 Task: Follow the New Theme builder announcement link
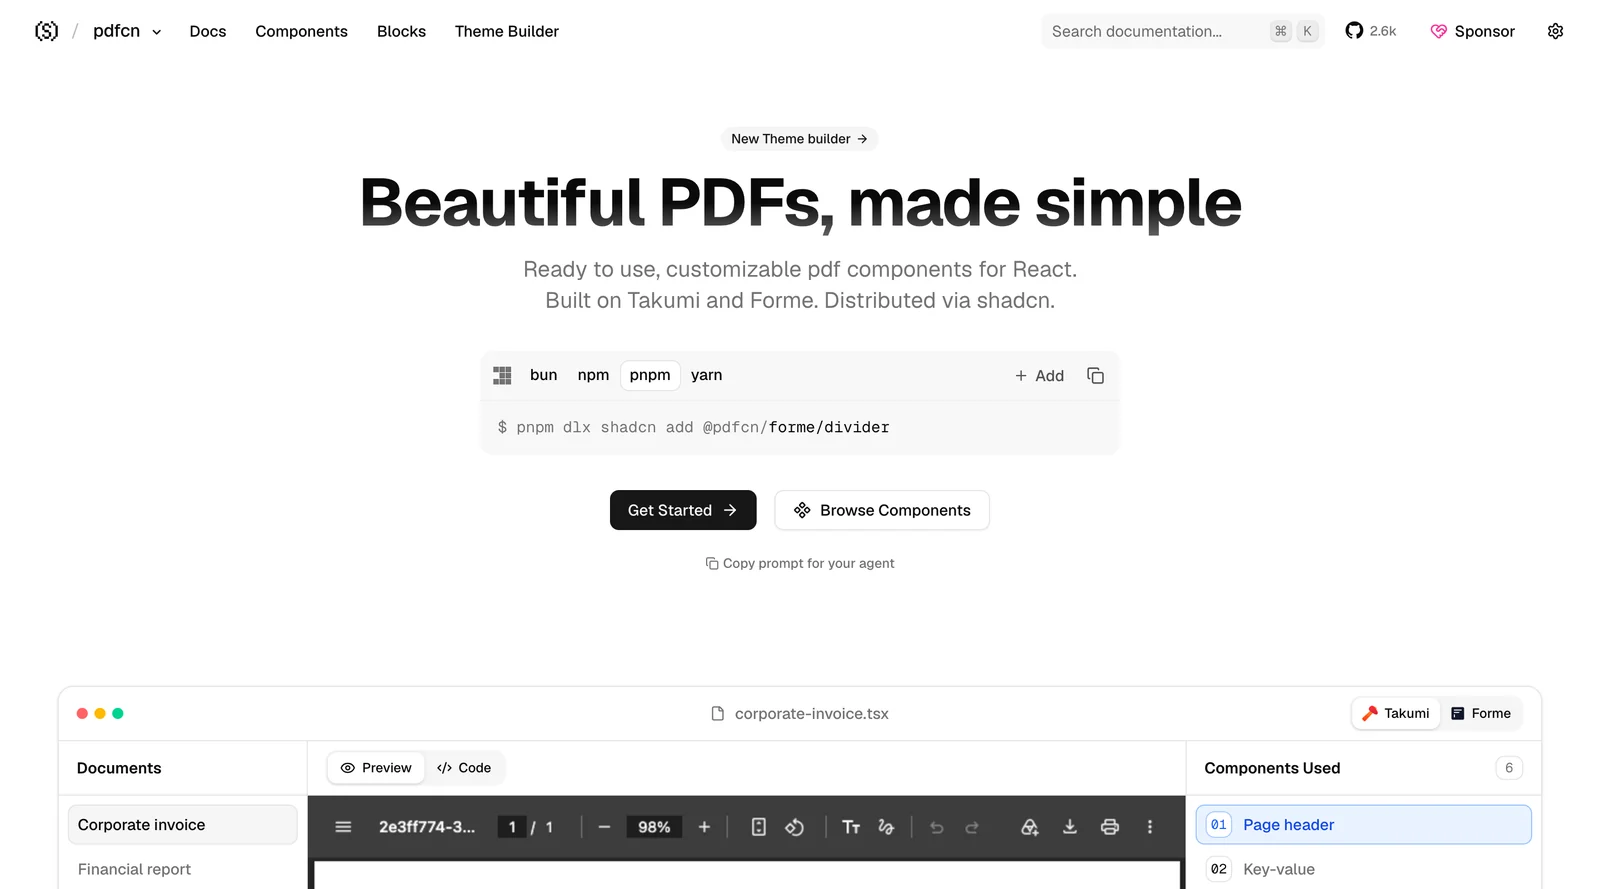point(799,139)
